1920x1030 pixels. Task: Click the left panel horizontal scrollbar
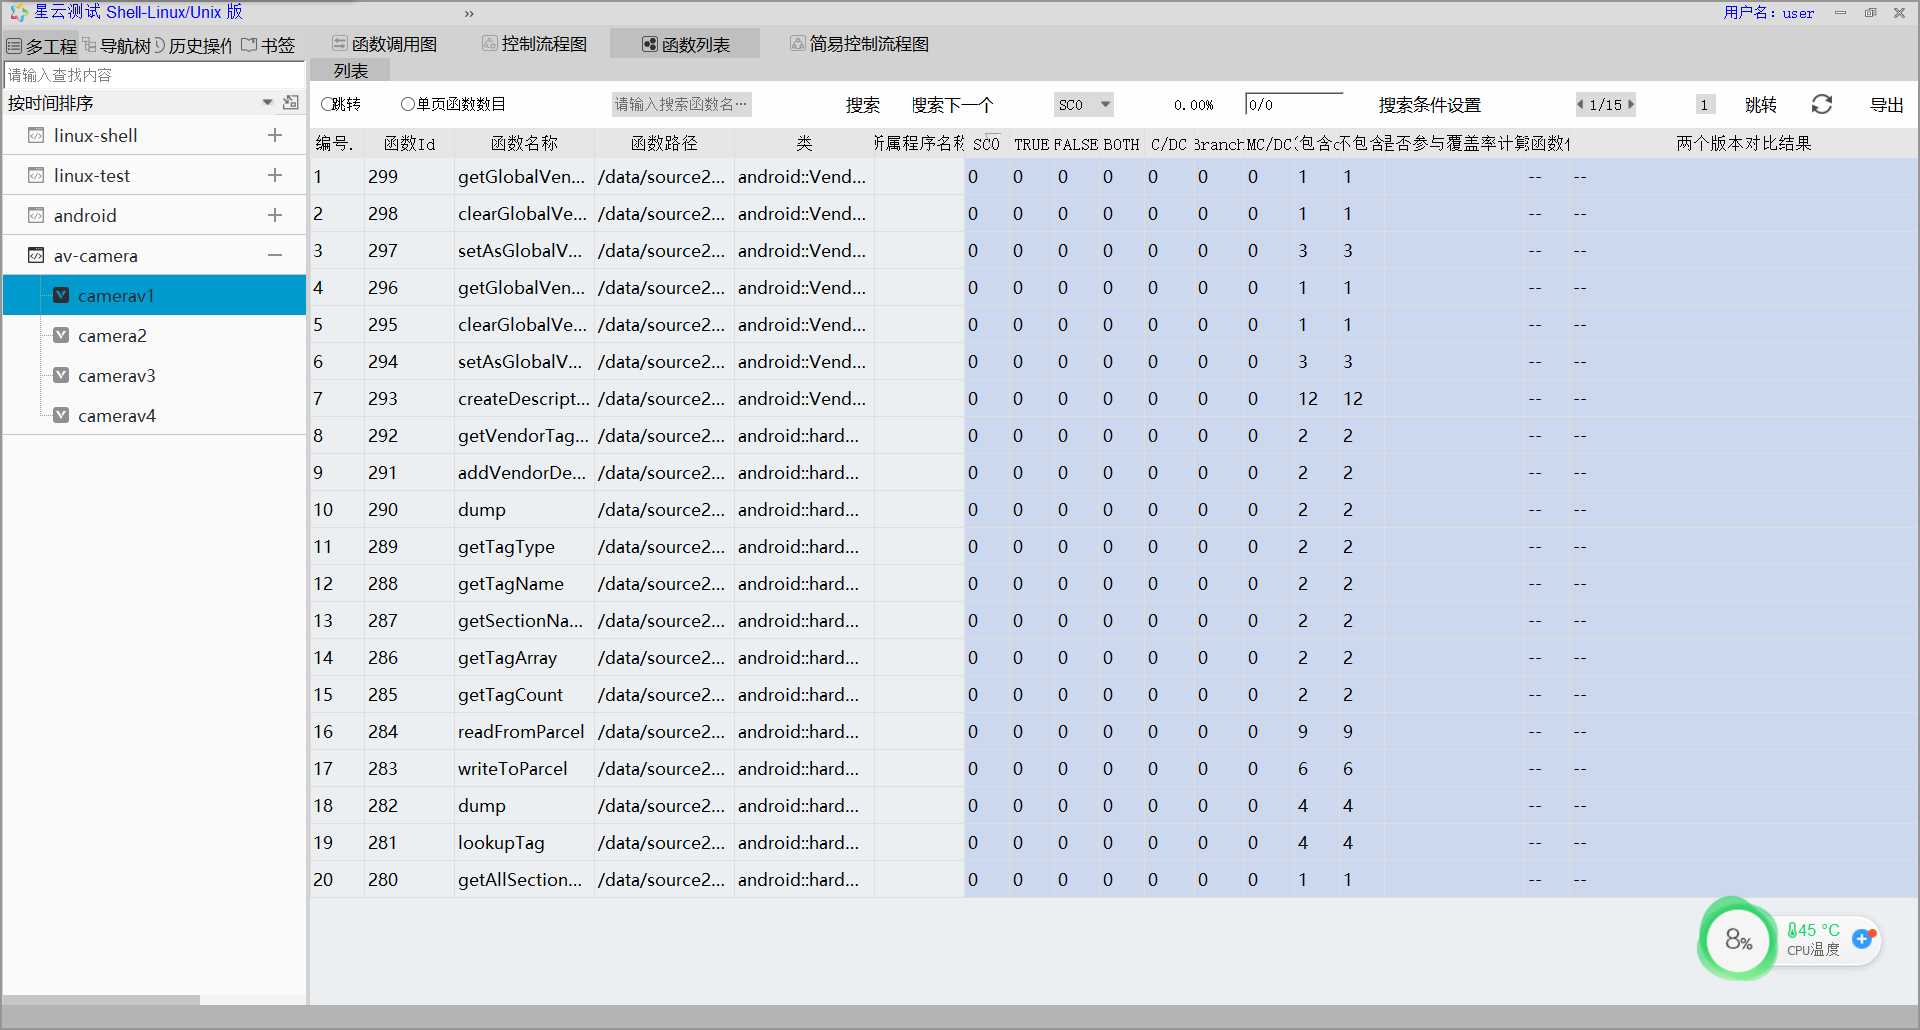click(101, 1000)
